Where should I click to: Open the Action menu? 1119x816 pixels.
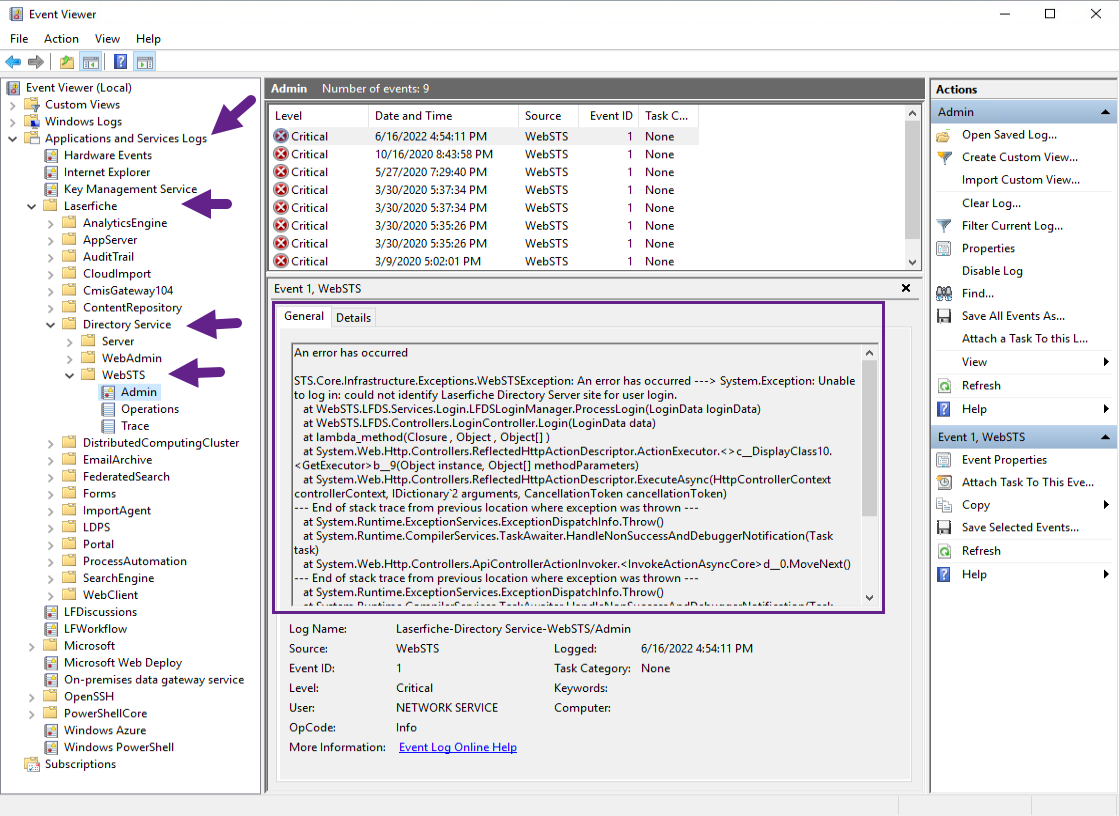[x=61, y=39]
